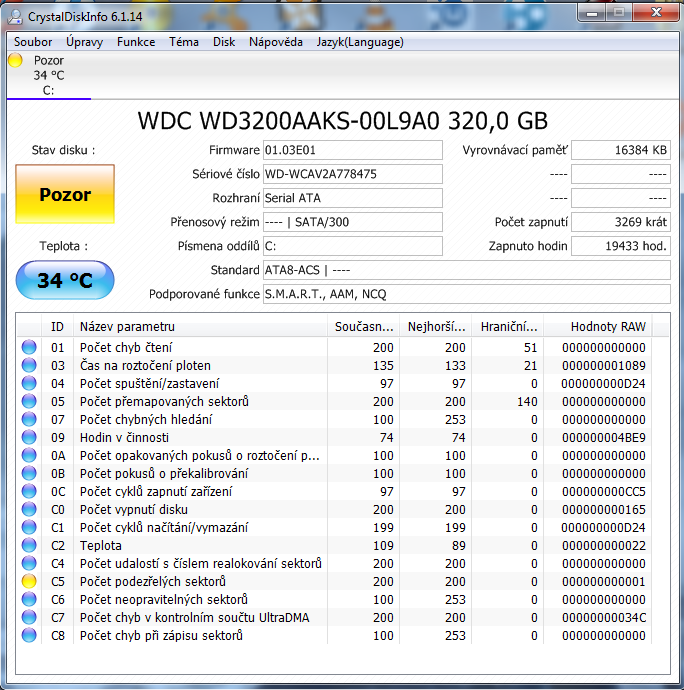Click the Firmware value field
The height and width of the screenshot is (690, 684).
tap(351, 150)
